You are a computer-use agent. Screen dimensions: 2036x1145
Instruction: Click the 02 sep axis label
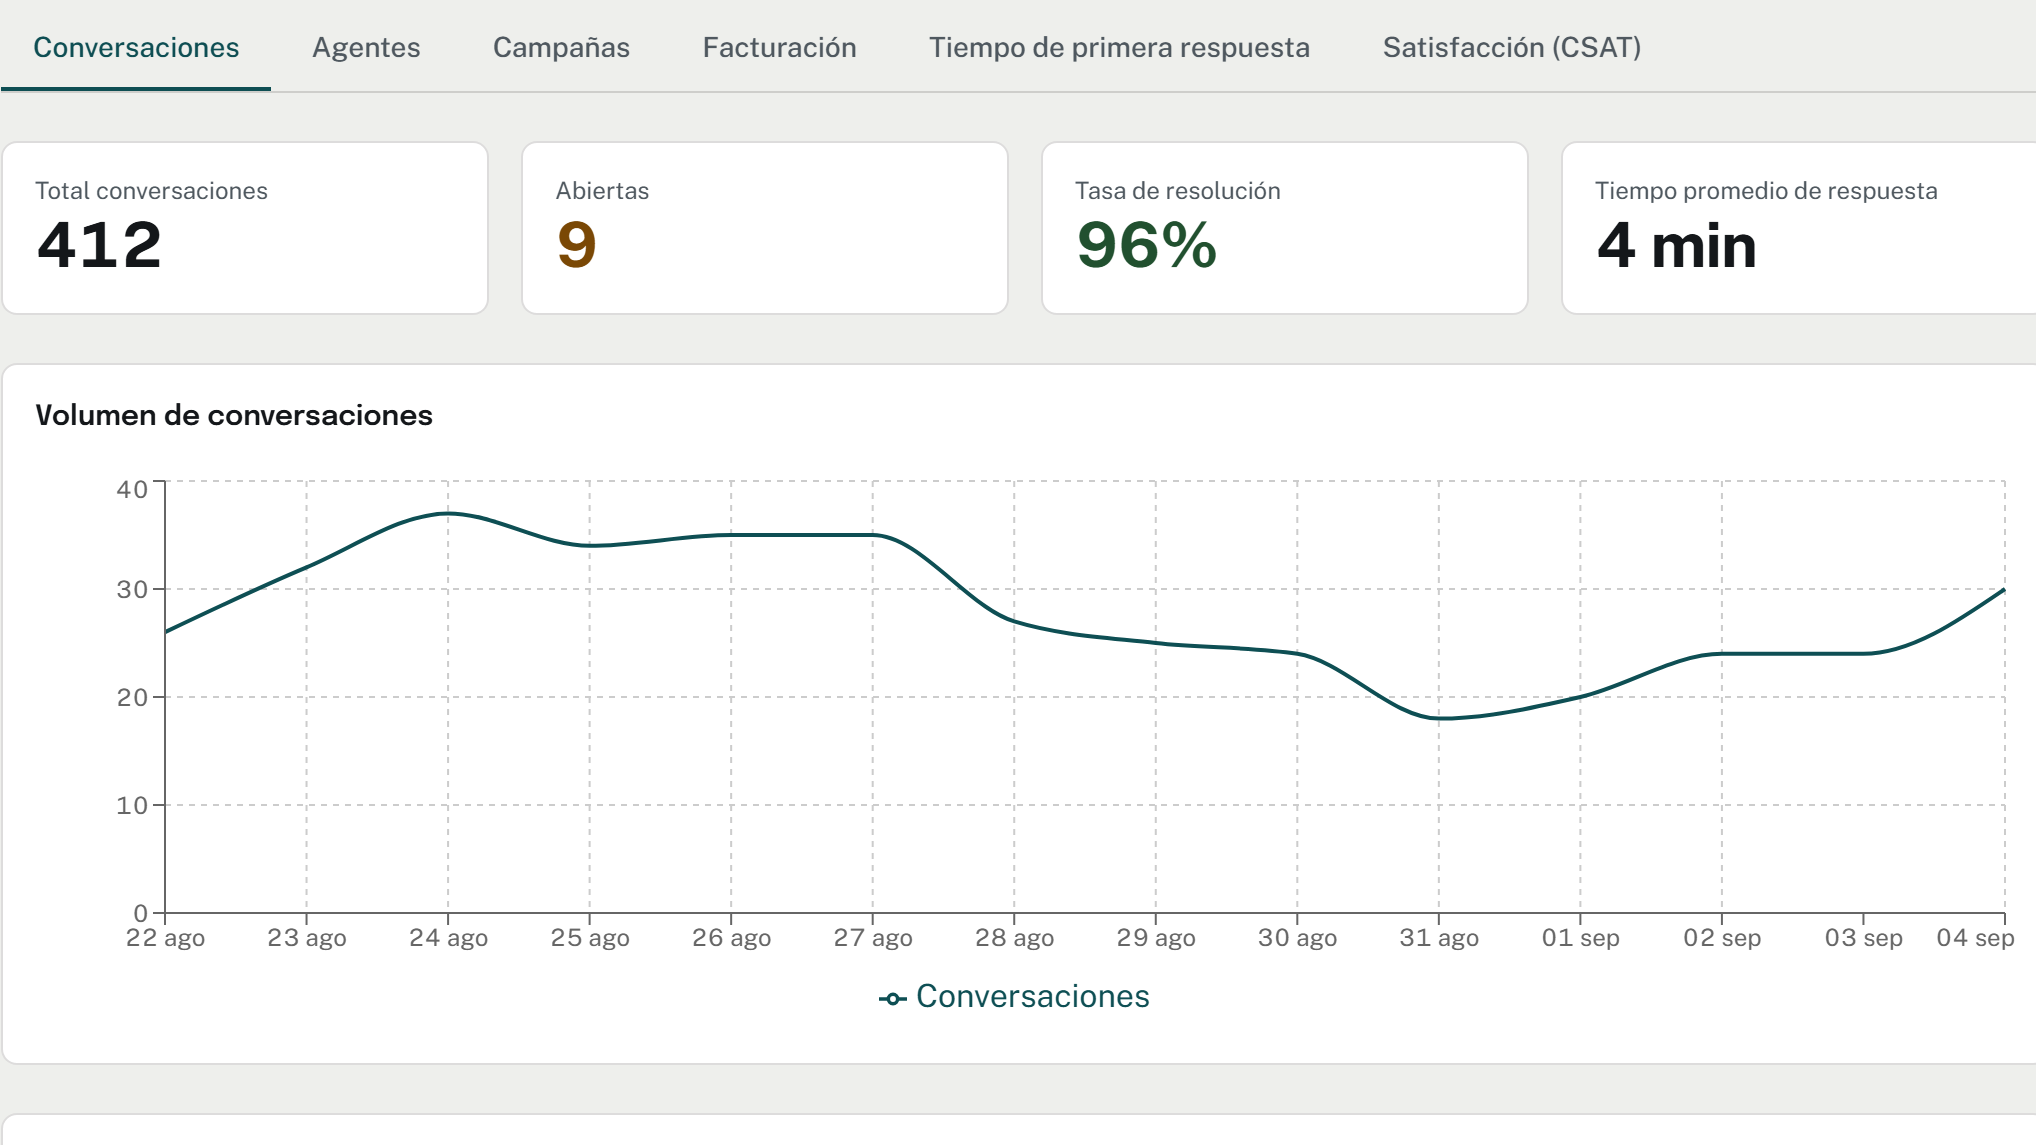pos(1722,938)
